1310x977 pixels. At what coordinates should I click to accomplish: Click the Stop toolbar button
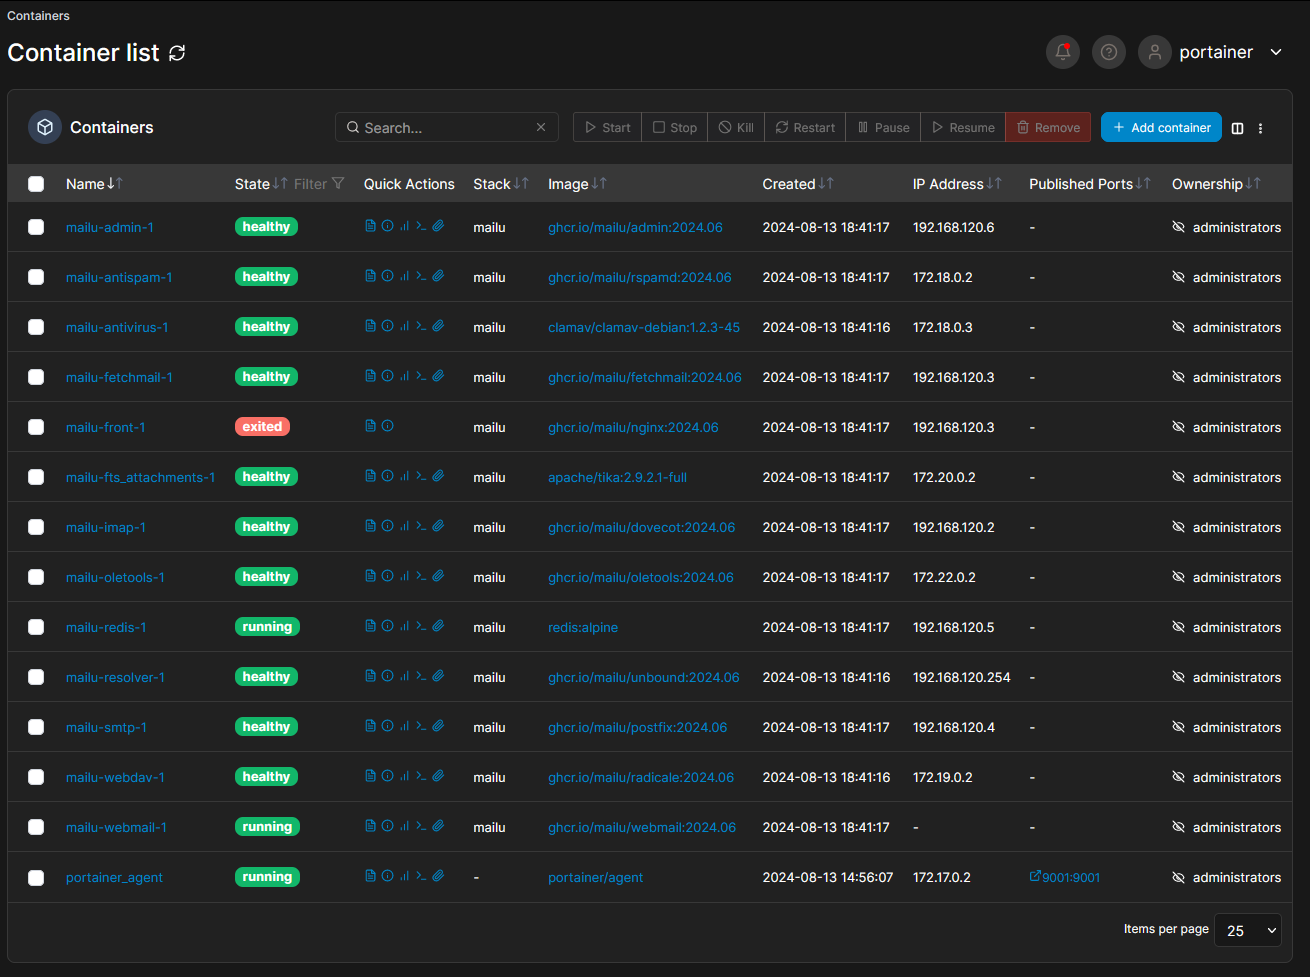(675, 127)
